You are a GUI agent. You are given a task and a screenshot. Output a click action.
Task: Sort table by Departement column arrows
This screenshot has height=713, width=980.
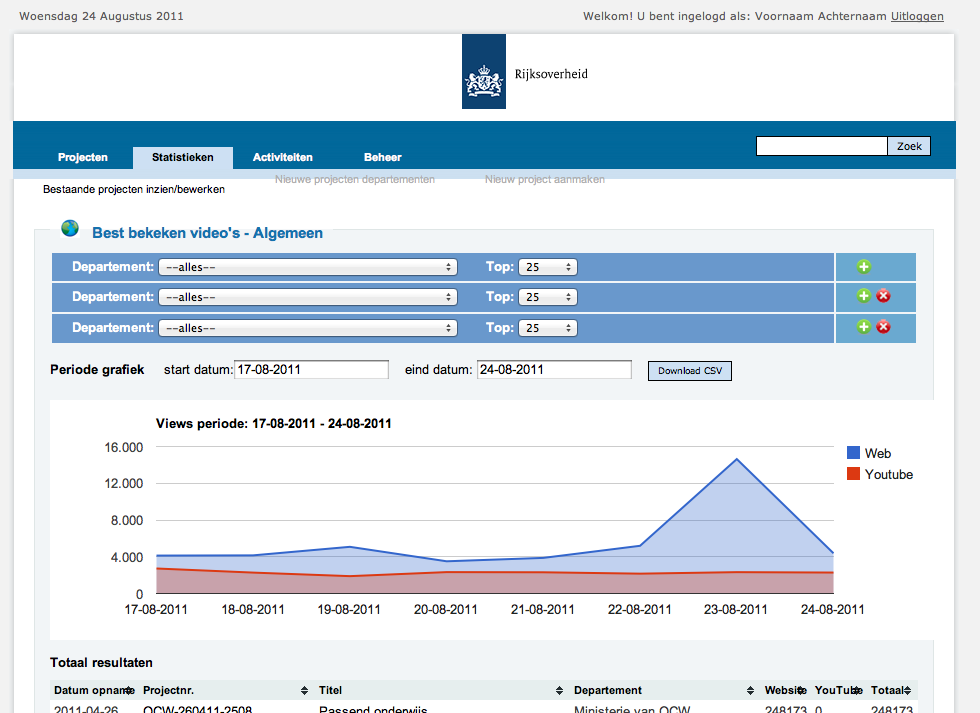750,691
